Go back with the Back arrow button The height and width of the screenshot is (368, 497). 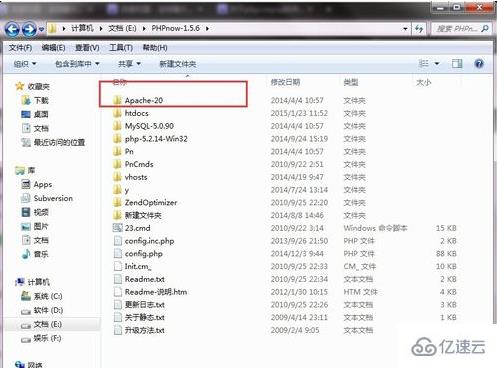[x=12, y=29]
